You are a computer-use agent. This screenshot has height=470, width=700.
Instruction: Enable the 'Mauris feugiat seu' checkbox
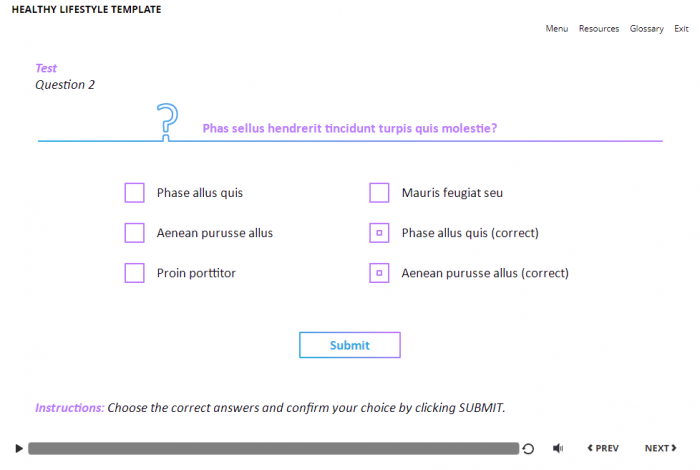pos(379,193)
